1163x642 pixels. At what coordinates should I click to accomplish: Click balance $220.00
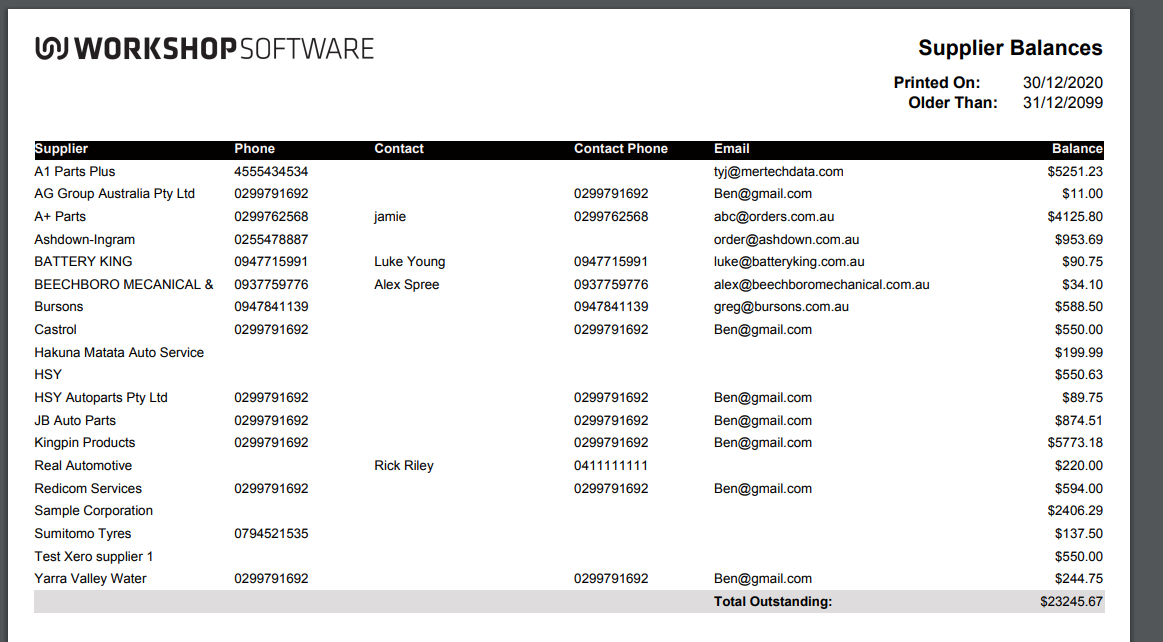click(x=1078, y=466)
